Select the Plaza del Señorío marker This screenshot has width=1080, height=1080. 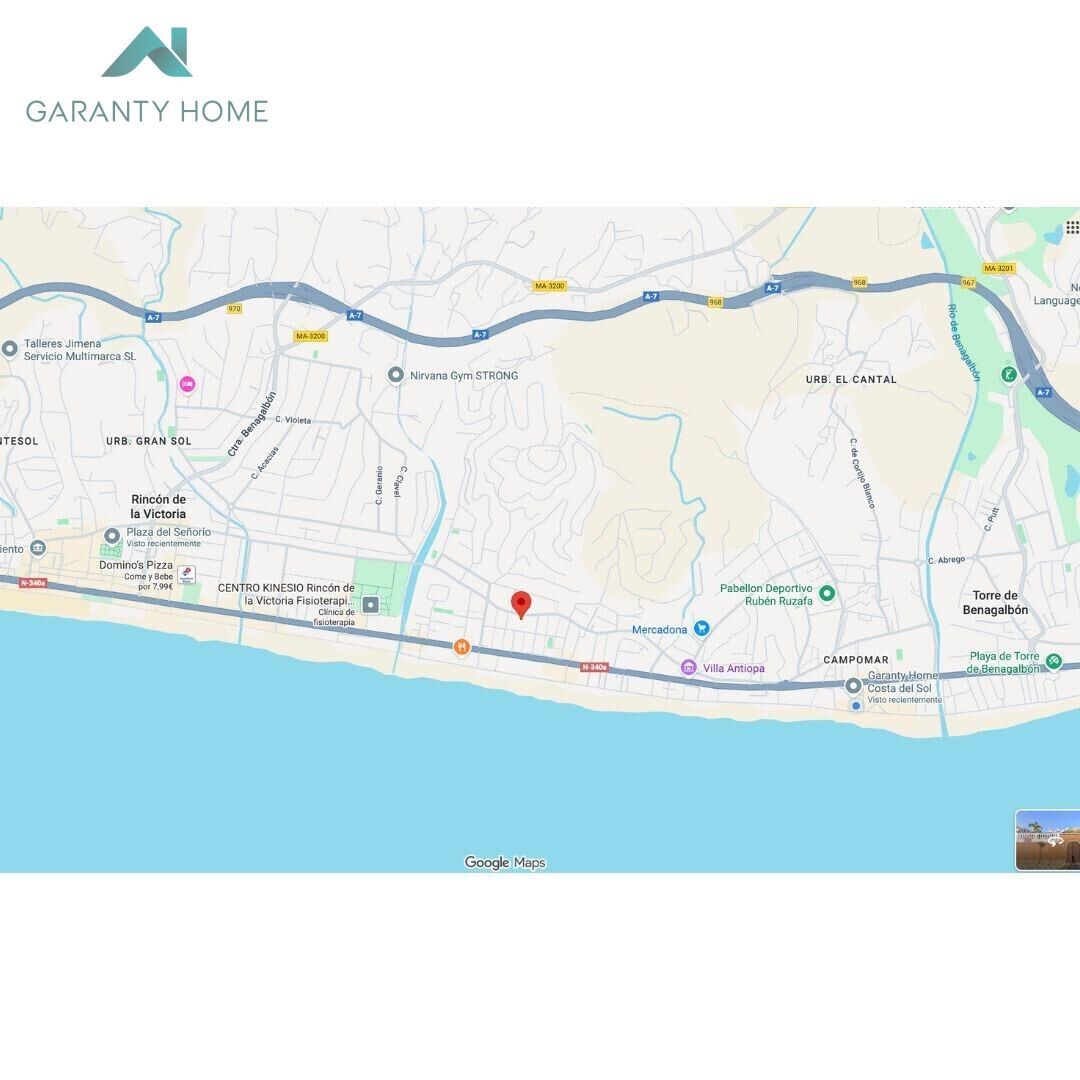[x=112, y=535]
